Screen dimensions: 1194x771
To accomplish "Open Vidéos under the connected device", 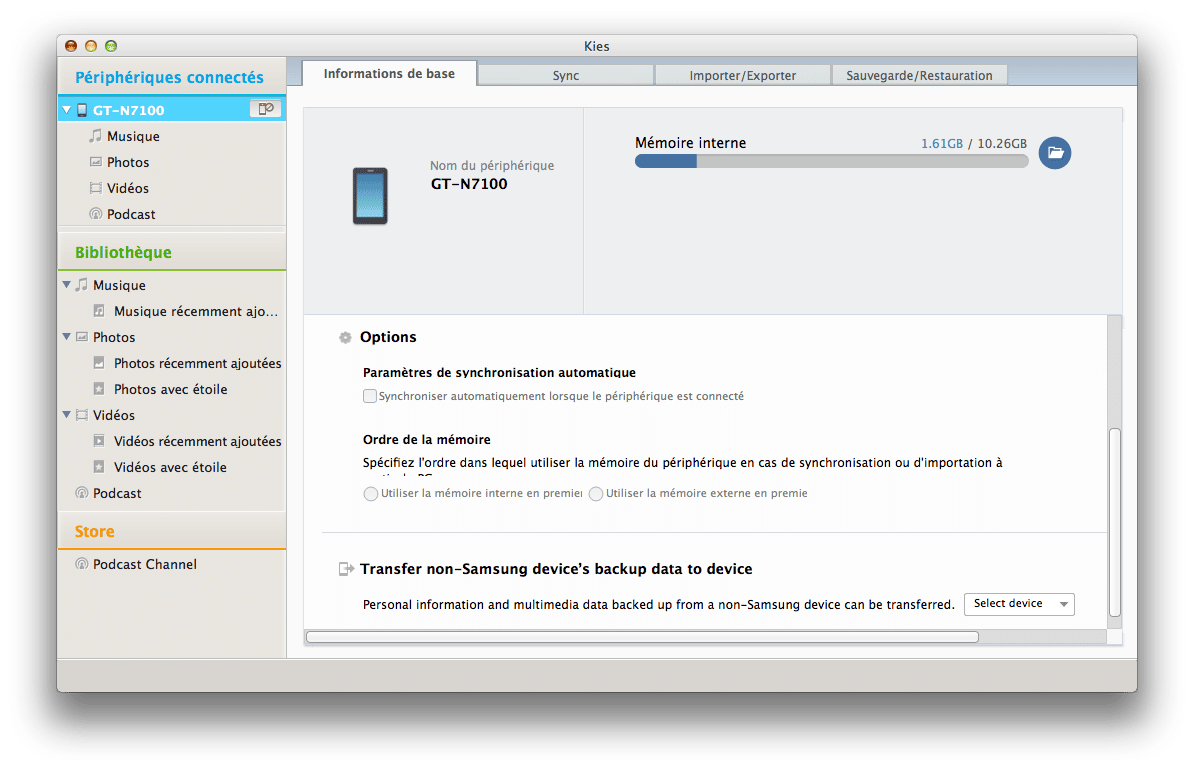I will pyautogui.click(x=127, y=188).
